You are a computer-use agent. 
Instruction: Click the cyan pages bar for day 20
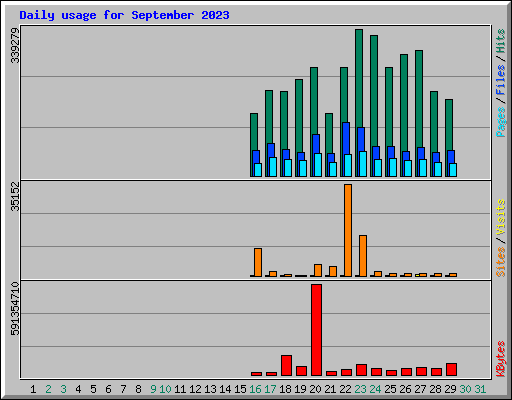(318, 165)
